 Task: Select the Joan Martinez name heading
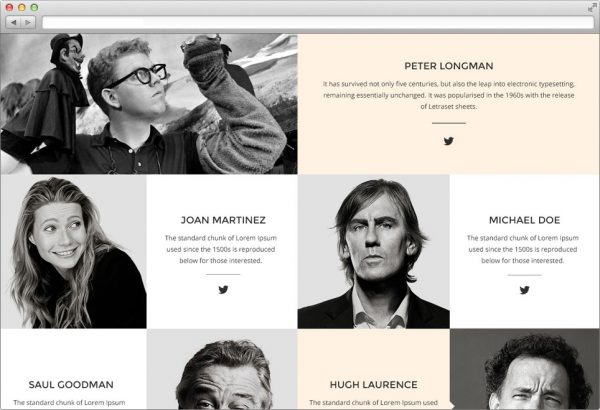click(223, 220)
